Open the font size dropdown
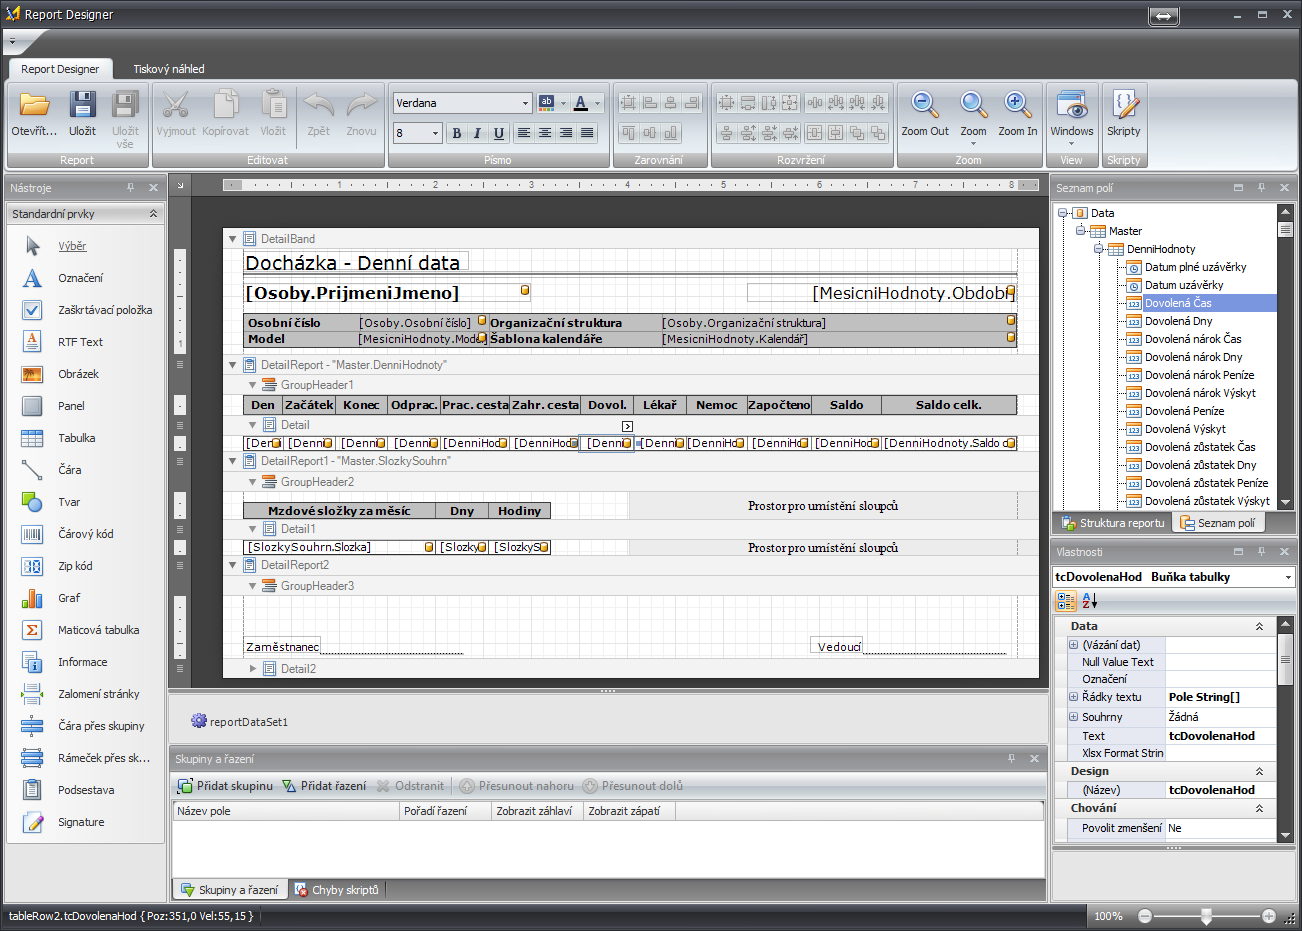This screenshot has width=1302, height=931. click(436, 133)
